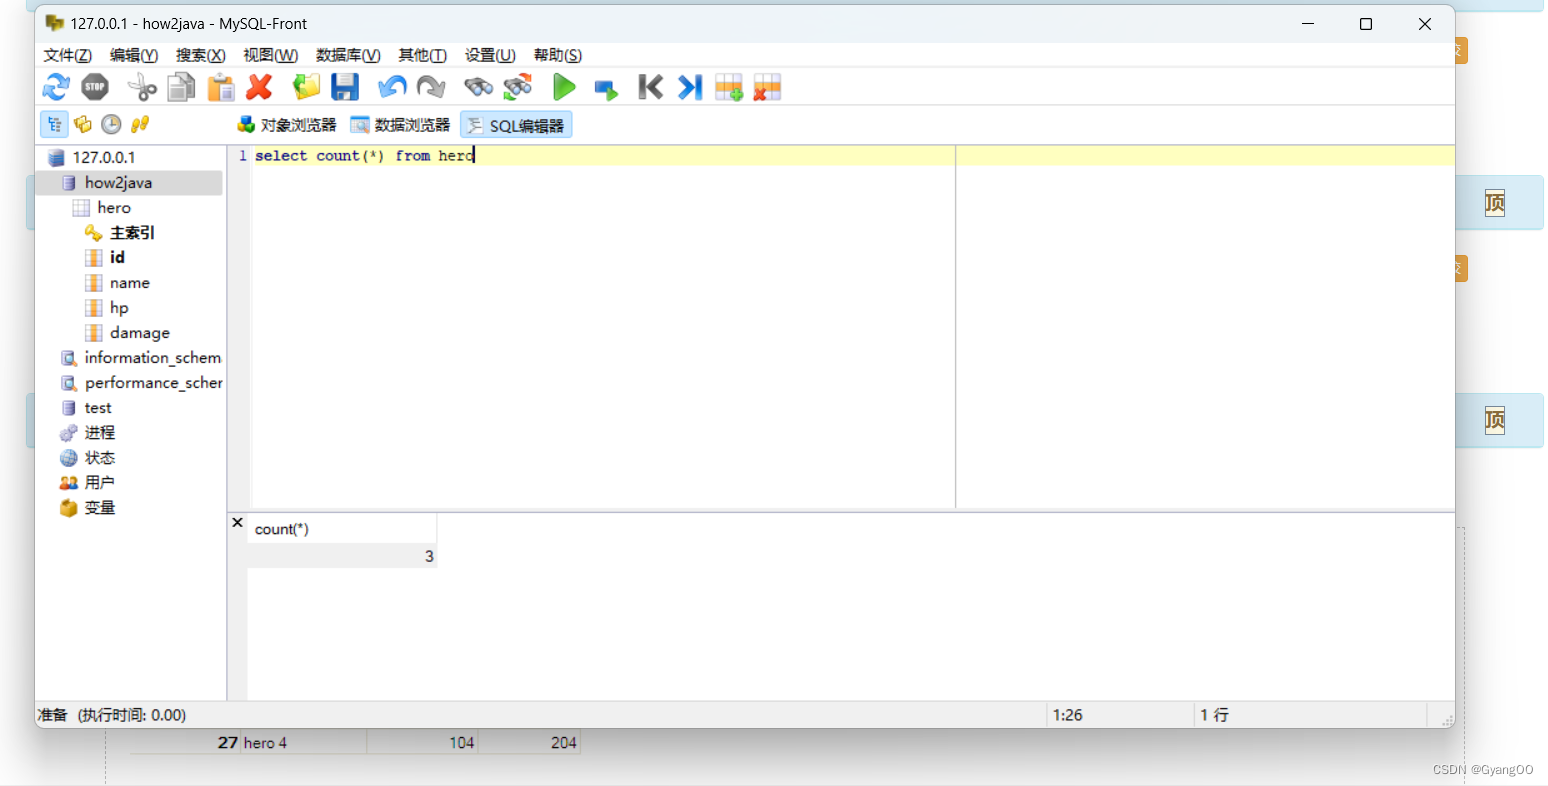
Task: Select the Undo icon in the toolbar
Action: click(391, 87)
